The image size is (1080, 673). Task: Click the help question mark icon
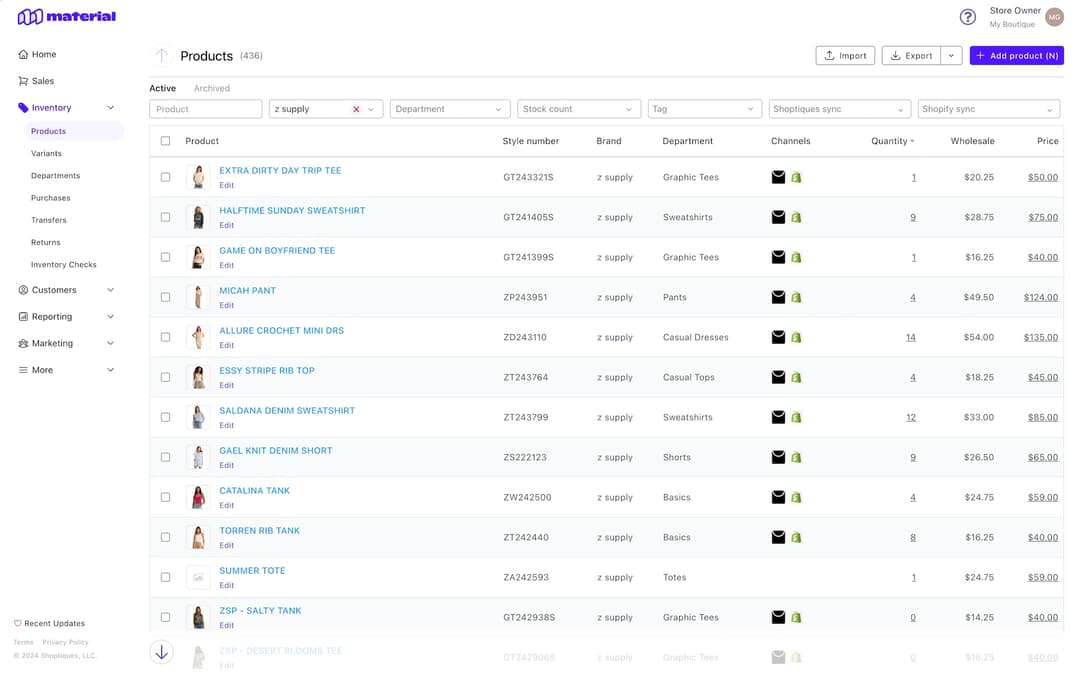[x=967, y=17]
